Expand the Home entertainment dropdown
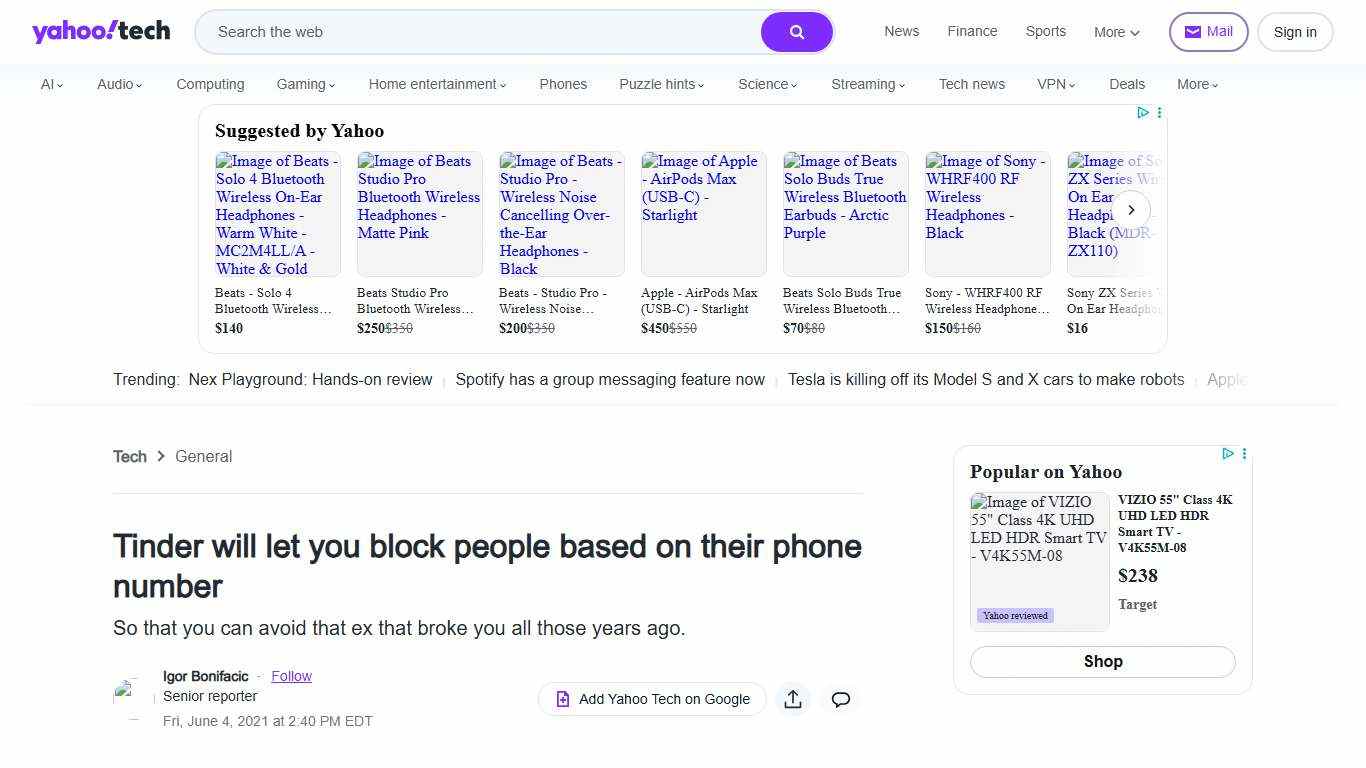 [x=435, y=84]
